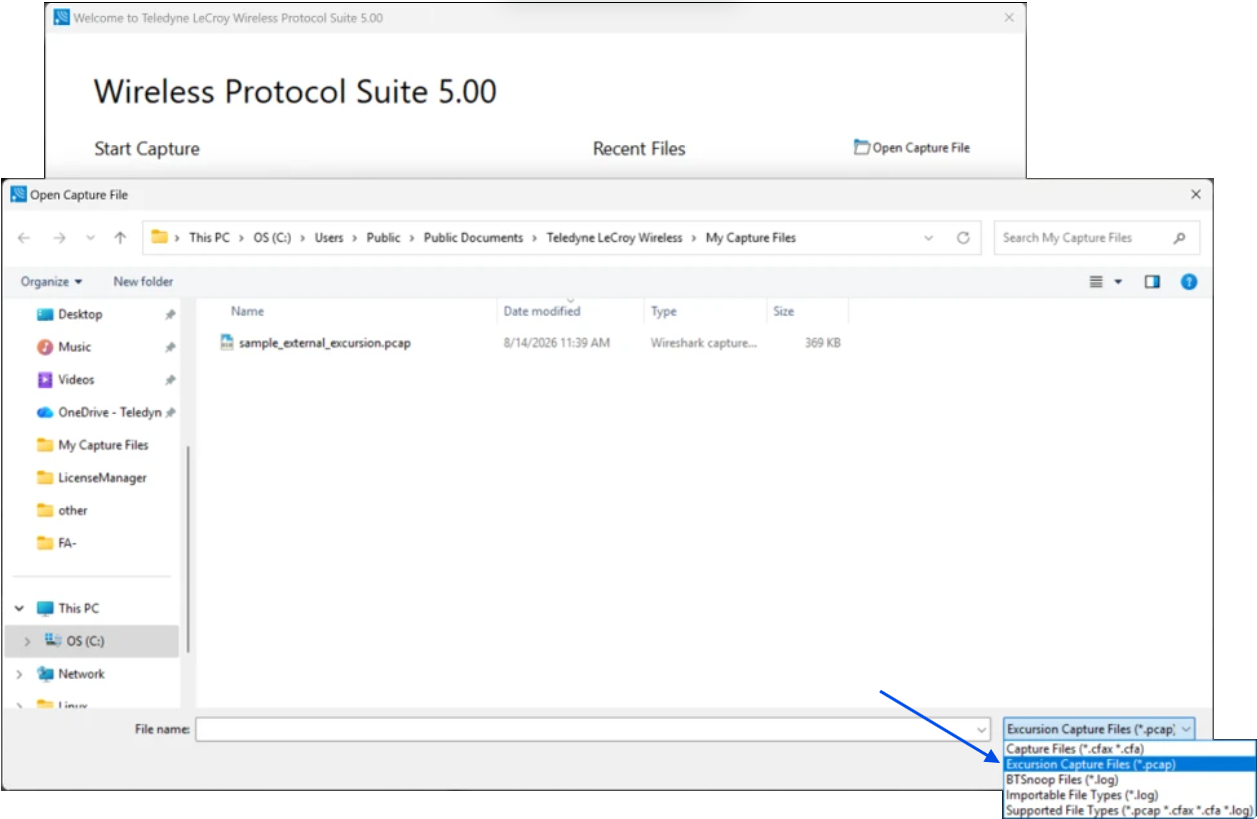Click the magnifier search icon
Viewport: 1257px width, 819px height.
pos(1180,238)
